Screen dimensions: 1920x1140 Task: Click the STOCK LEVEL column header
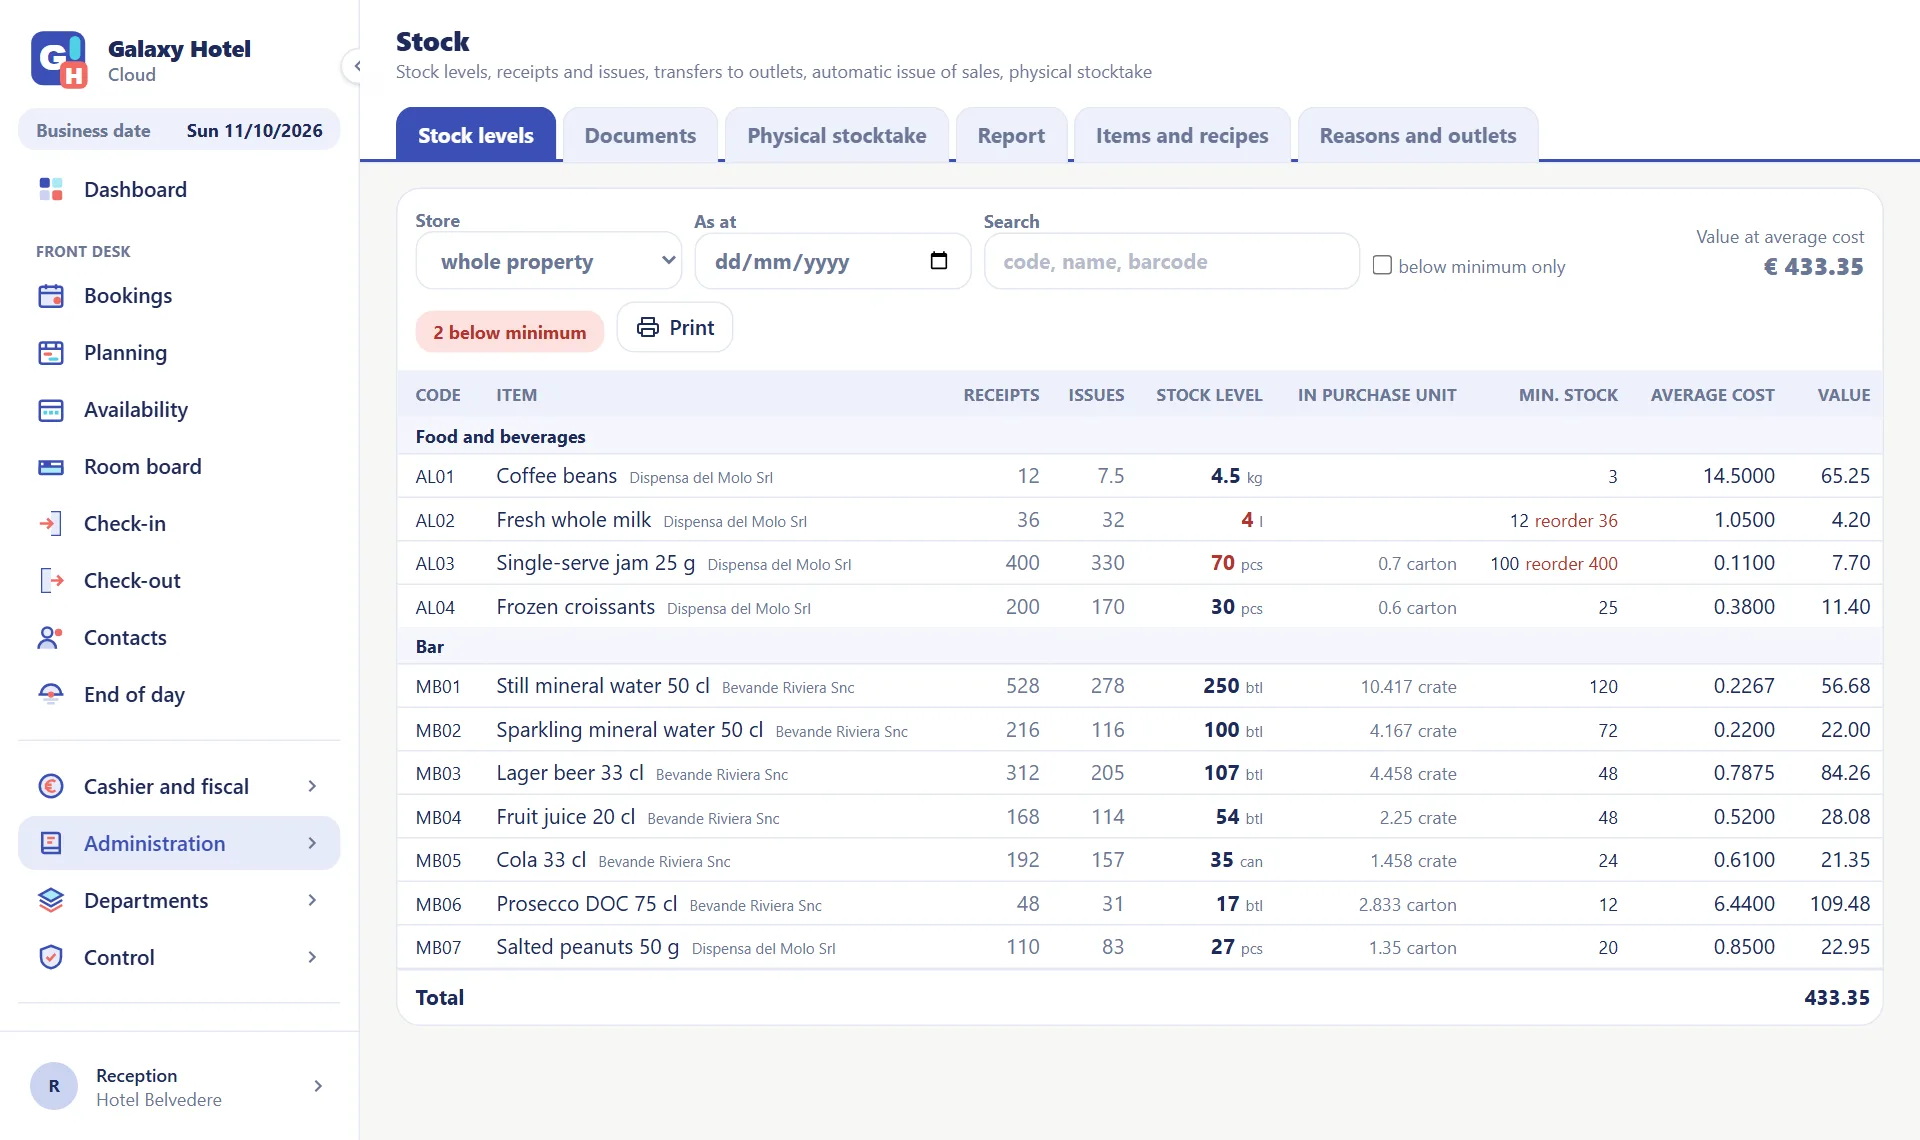tap(1209, 395)
